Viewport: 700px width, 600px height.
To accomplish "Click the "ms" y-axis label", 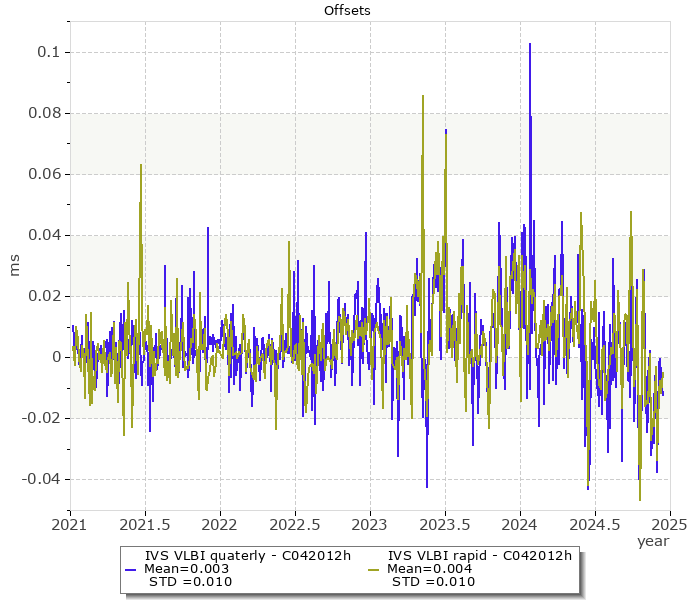I will click(14, 265).
